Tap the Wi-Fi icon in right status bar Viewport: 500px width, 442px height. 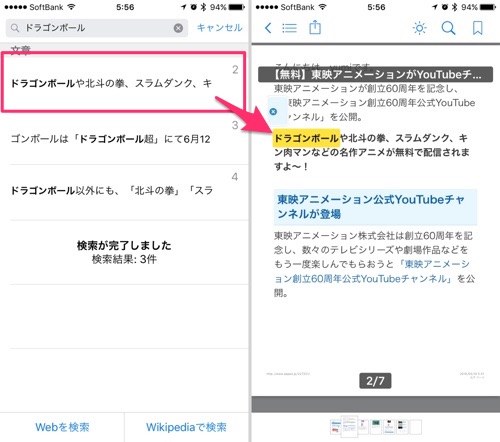[x=322, y=7]
